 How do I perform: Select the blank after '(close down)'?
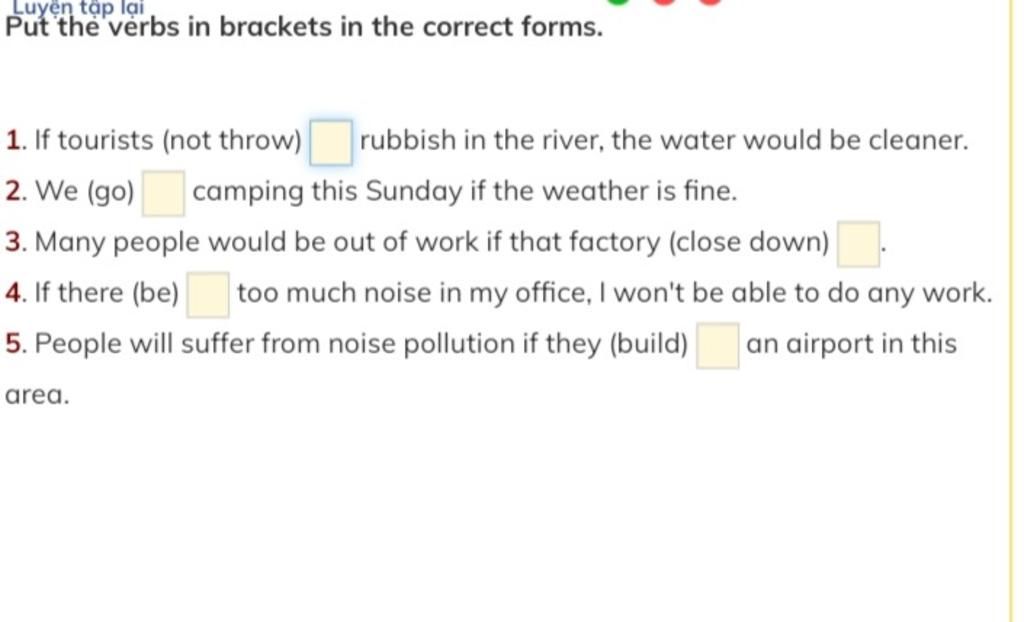859,244
